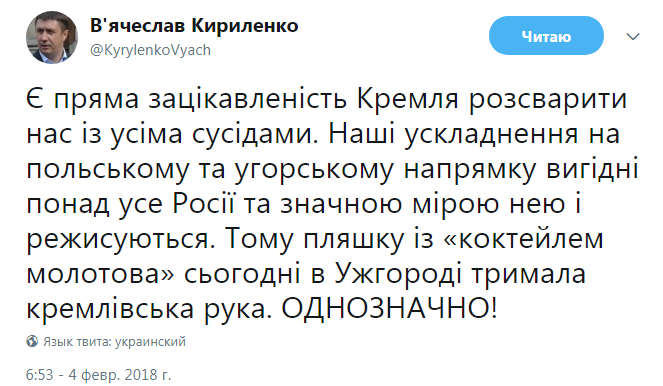The width and height of the screenshot is (663, 386).
Task: Click the capitalized word ОДНОЗНАЧНО!
Action: [389, 309]
